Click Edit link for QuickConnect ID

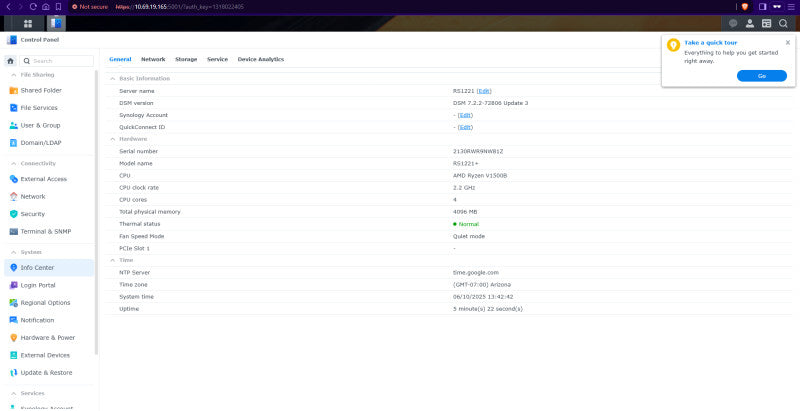click(465, 127)
